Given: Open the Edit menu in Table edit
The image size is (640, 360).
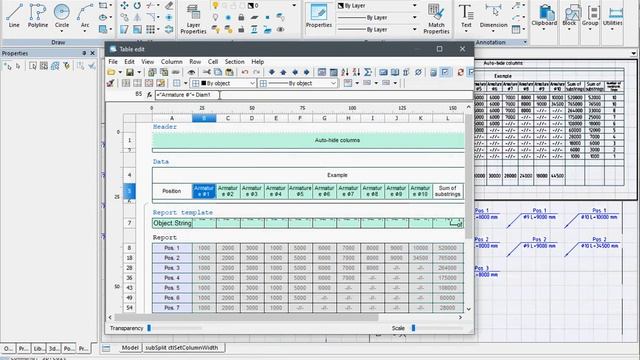Looking at the screenshot, I should click(x=129, y=62).
